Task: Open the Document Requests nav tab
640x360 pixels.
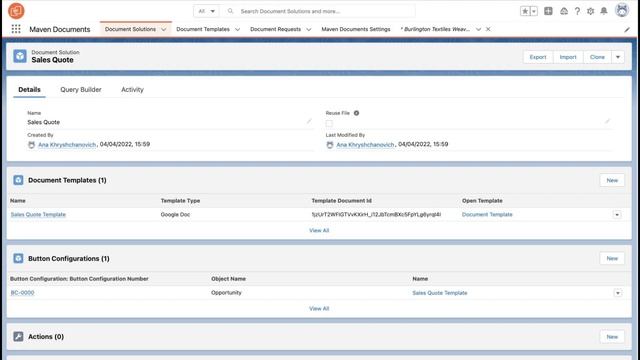Action: (x=276, y=29)
